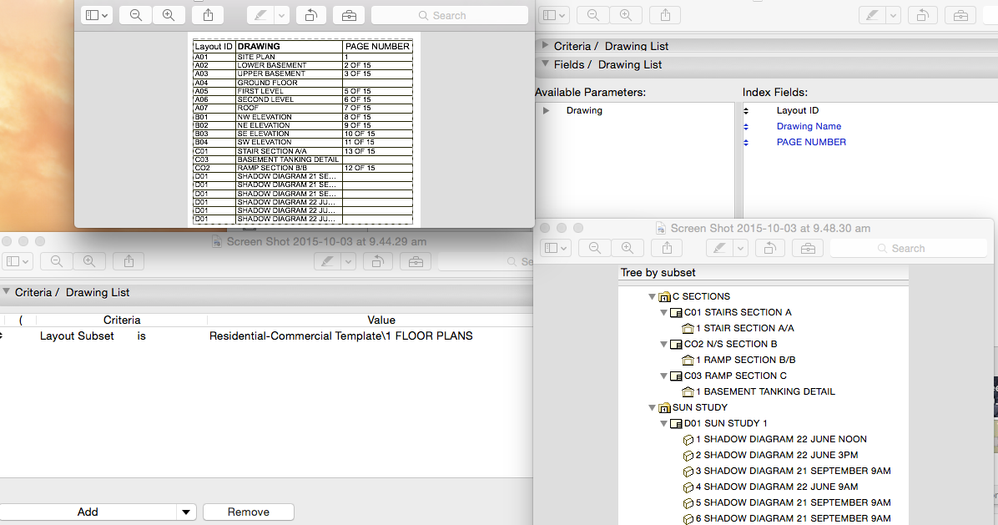Share the 9.44.29 am screenshot

[129, 261]
